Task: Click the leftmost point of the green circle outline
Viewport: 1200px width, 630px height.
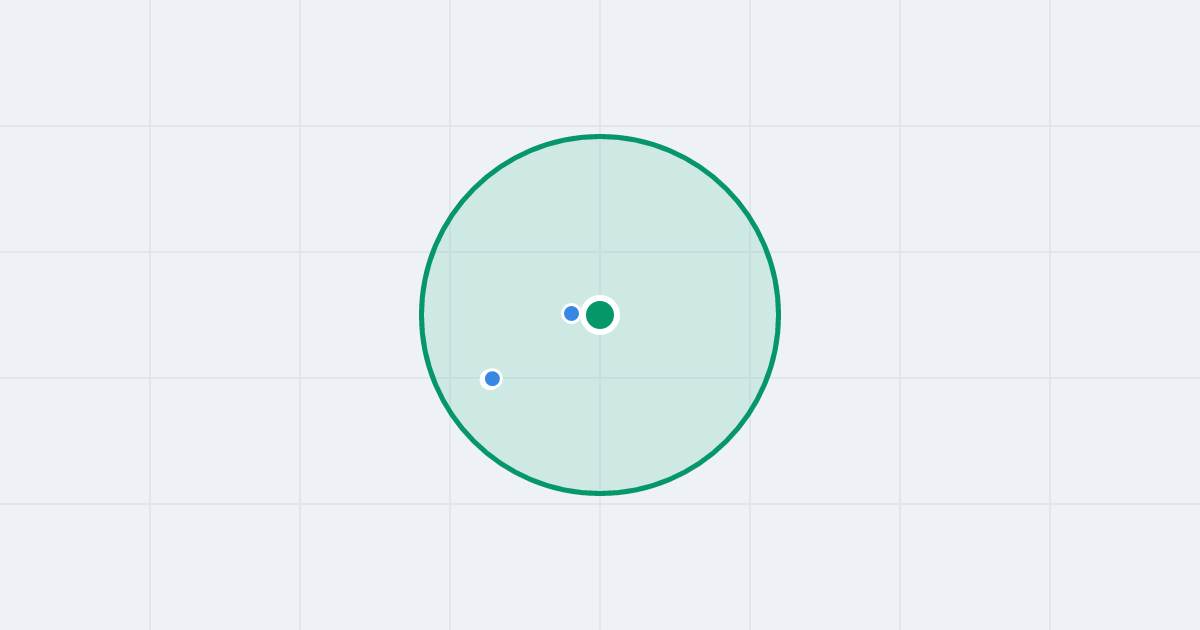Action: [x=422, y=315]
